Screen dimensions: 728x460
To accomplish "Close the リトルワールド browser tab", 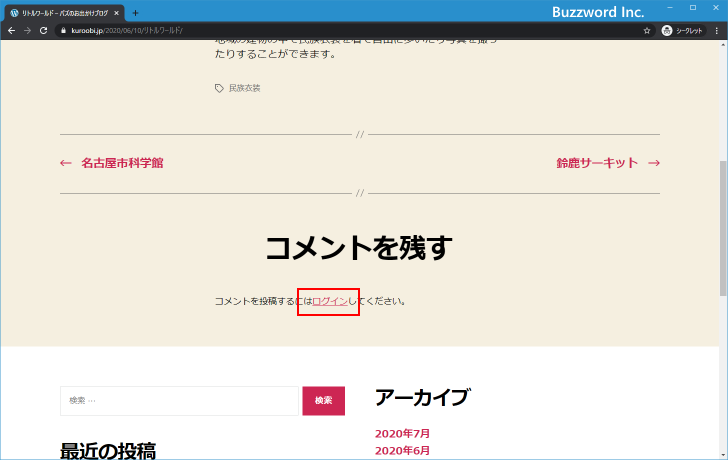I will (117, 13).
